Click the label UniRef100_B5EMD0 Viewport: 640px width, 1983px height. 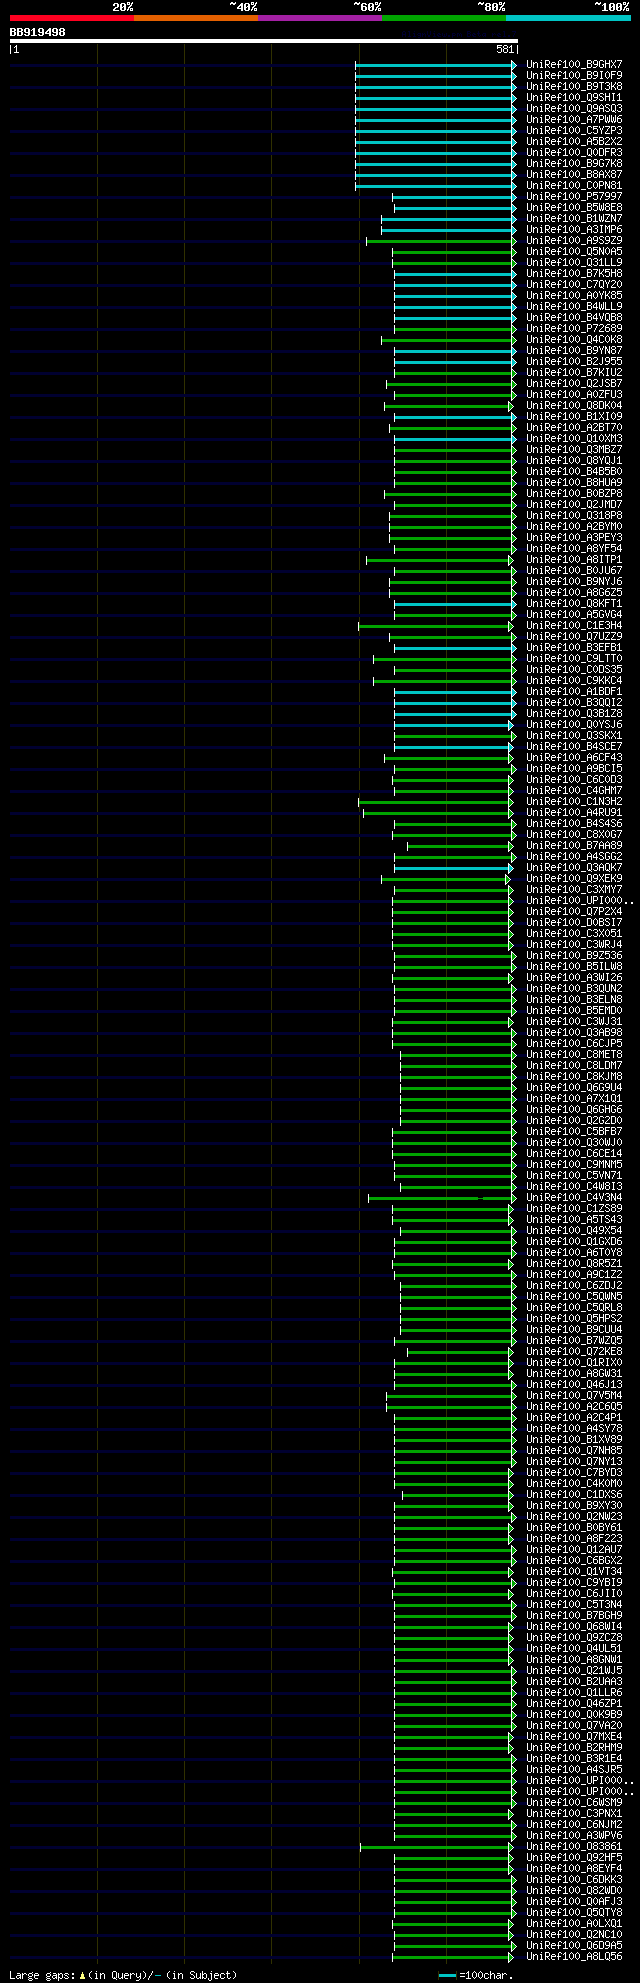pyautogui.click(x=574, y=1010)
